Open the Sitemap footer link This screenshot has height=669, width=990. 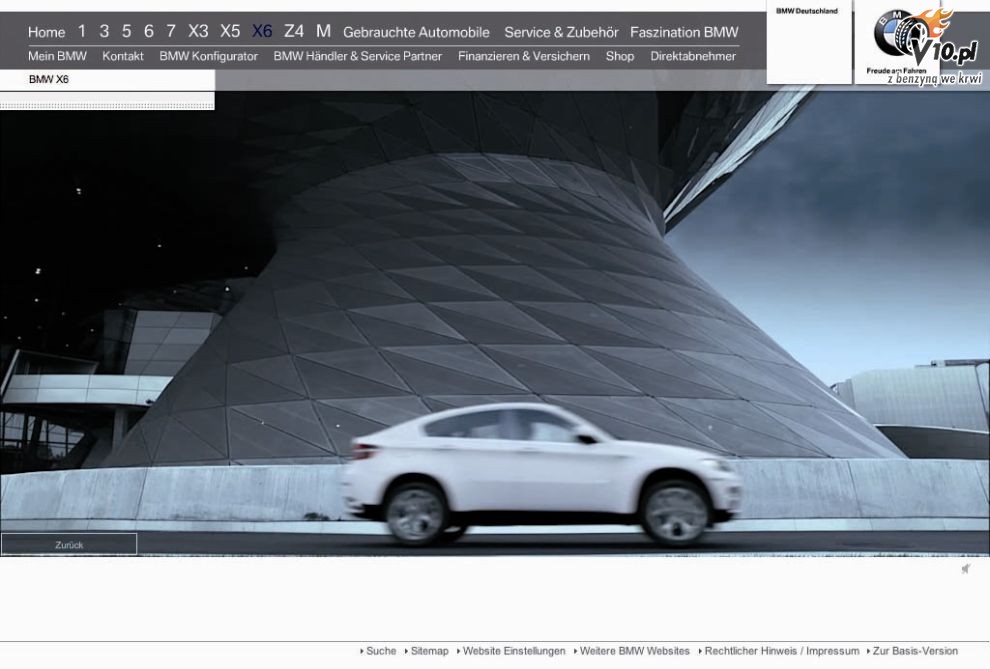pyautogui.click(x=427, y=651)
